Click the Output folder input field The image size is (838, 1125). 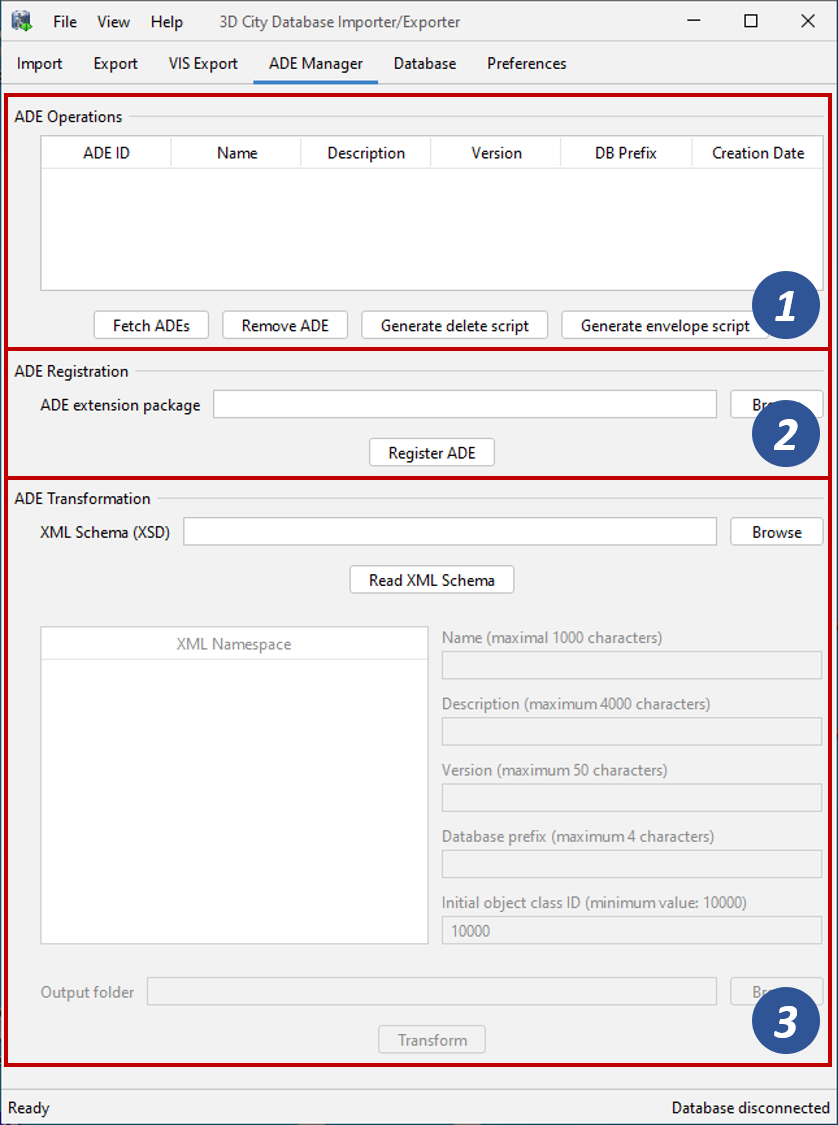click(432, 992)
